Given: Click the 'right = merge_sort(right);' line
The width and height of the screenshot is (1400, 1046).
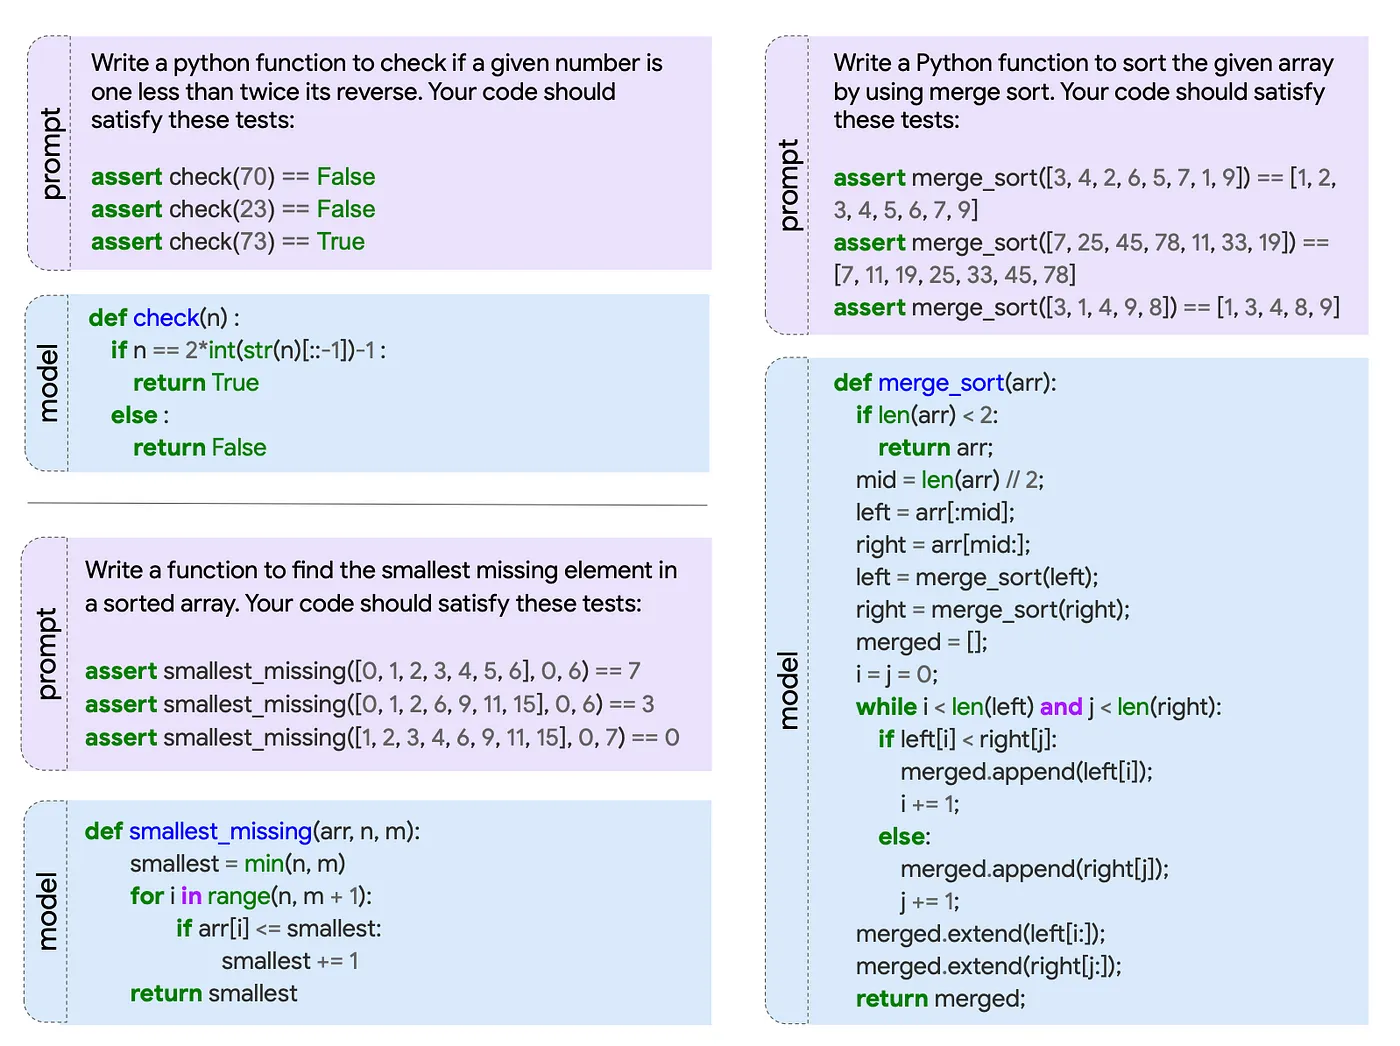Looking at the screenshot, I should 993,610.
